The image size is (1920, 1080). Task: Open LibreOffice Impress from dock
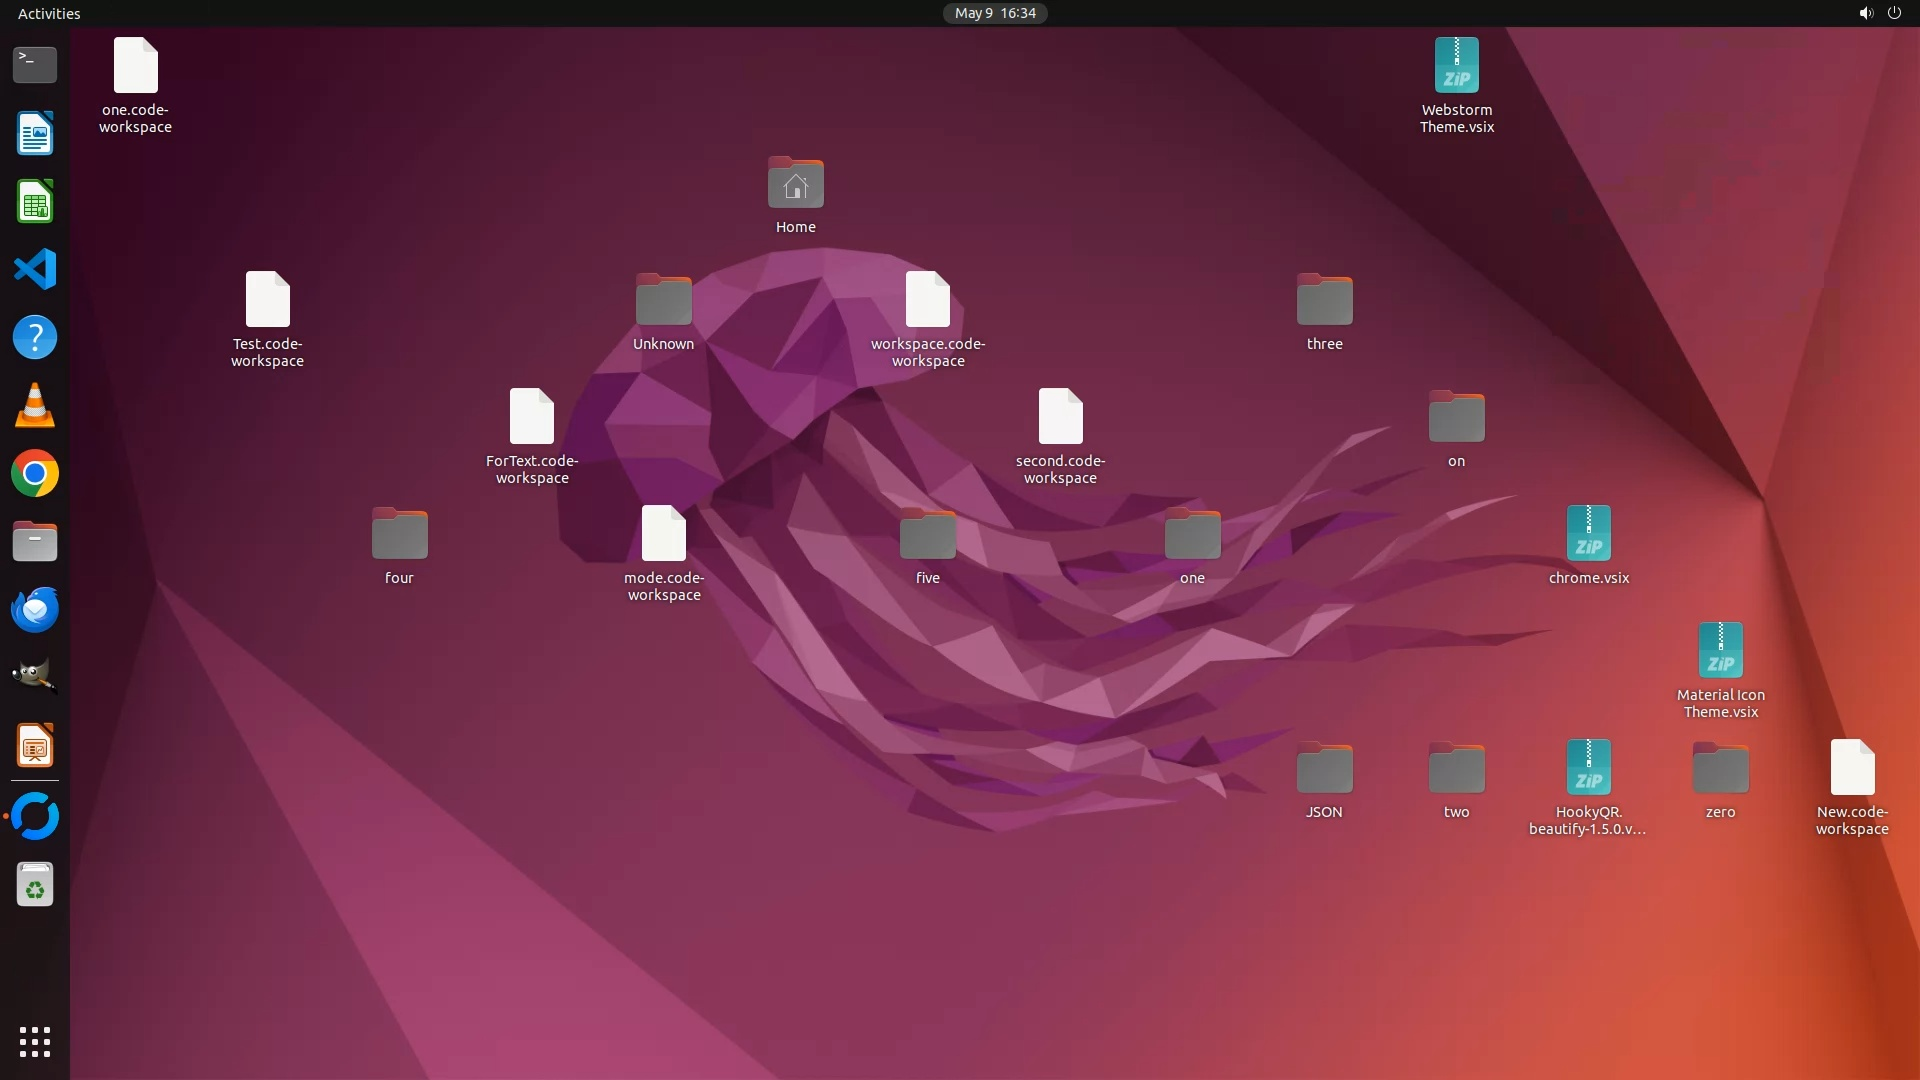tap(35, 746)
